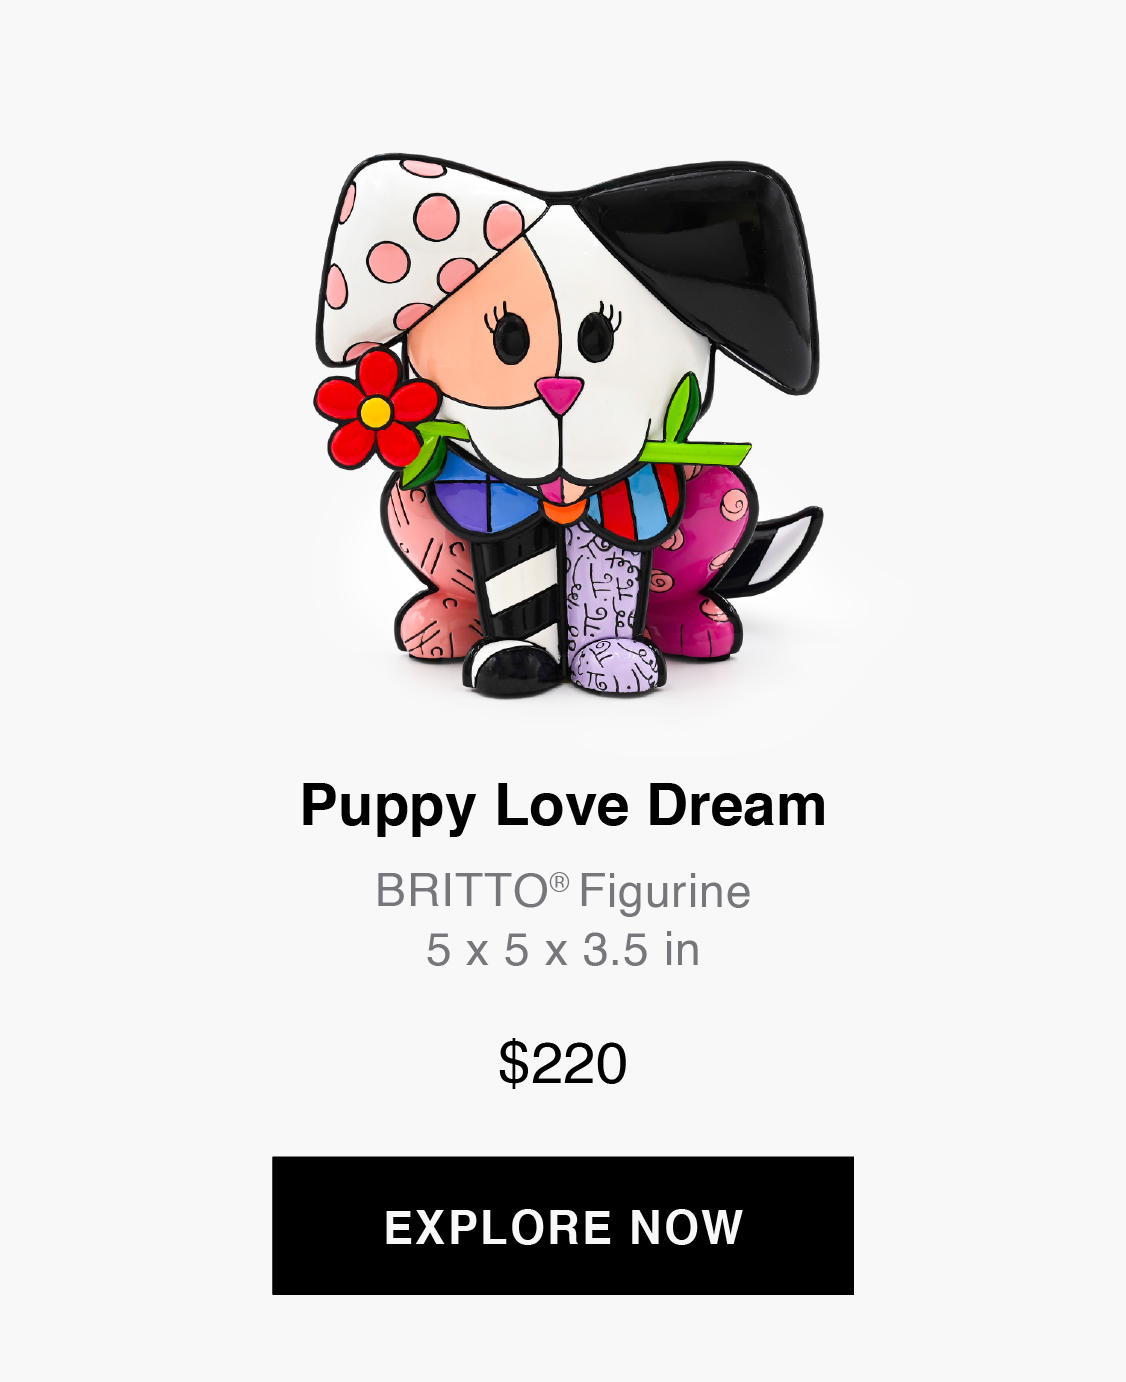Click the green leaf by the black ear
This screenshot has width=1126, height=1382.
(x=688, y=425)
